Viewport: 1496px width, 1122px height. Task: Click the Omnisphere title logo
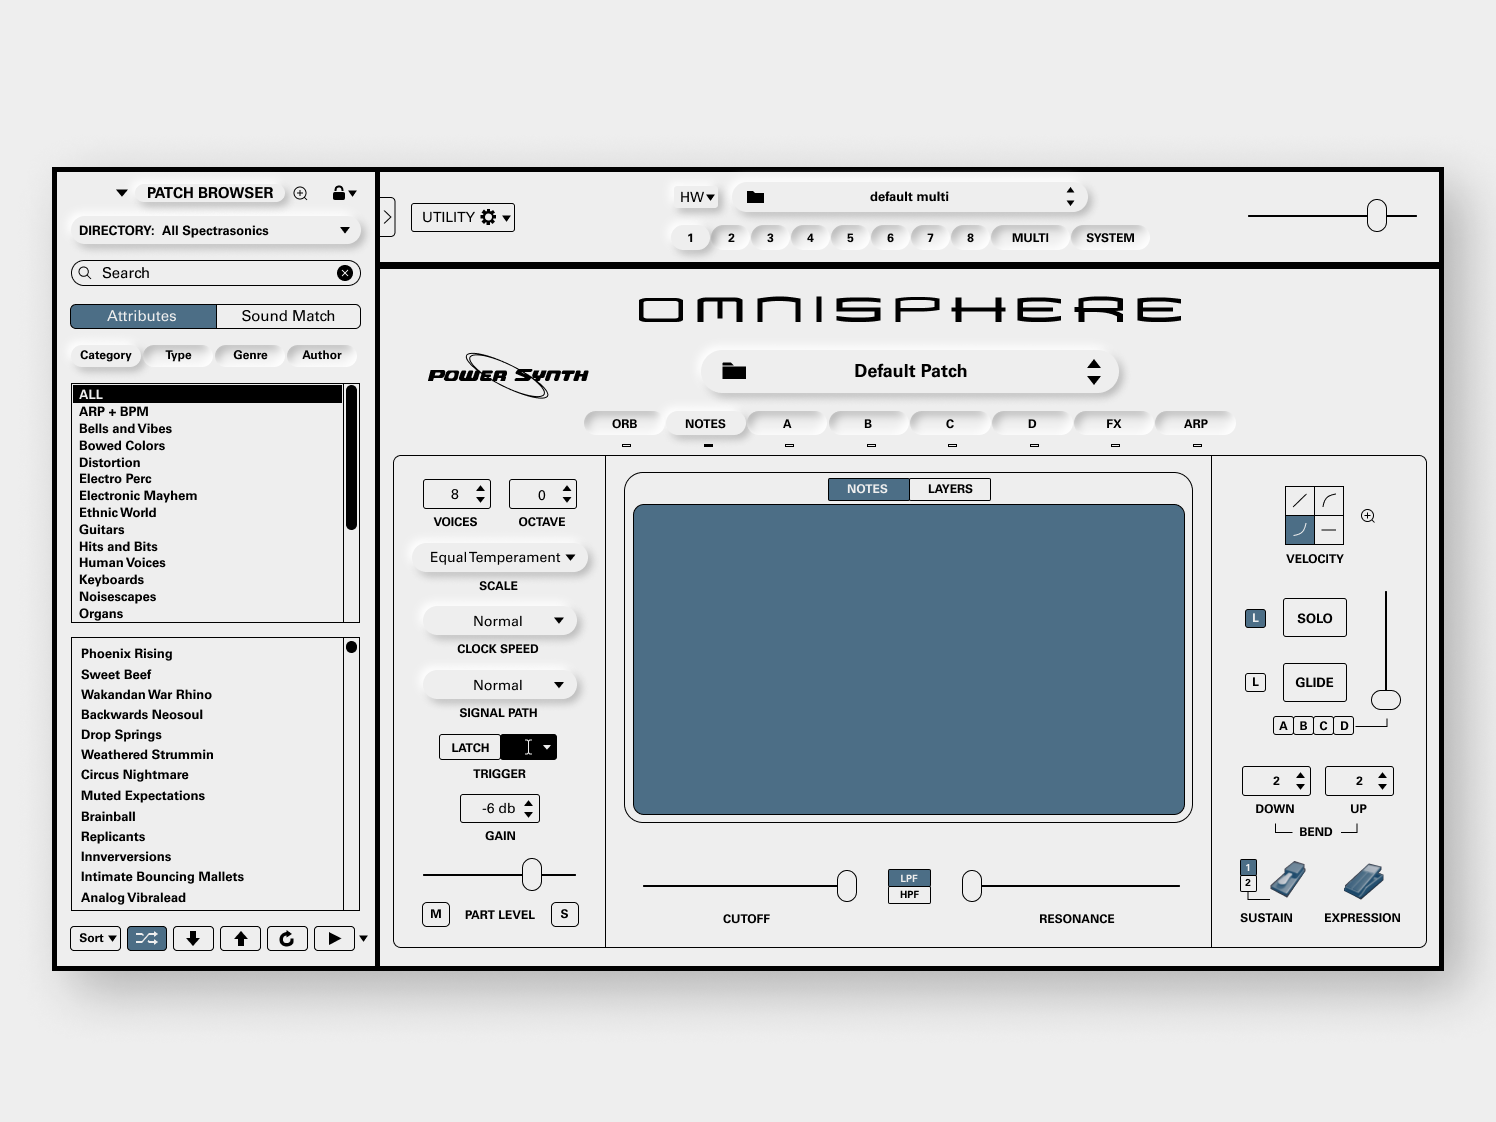click(910, 310)
